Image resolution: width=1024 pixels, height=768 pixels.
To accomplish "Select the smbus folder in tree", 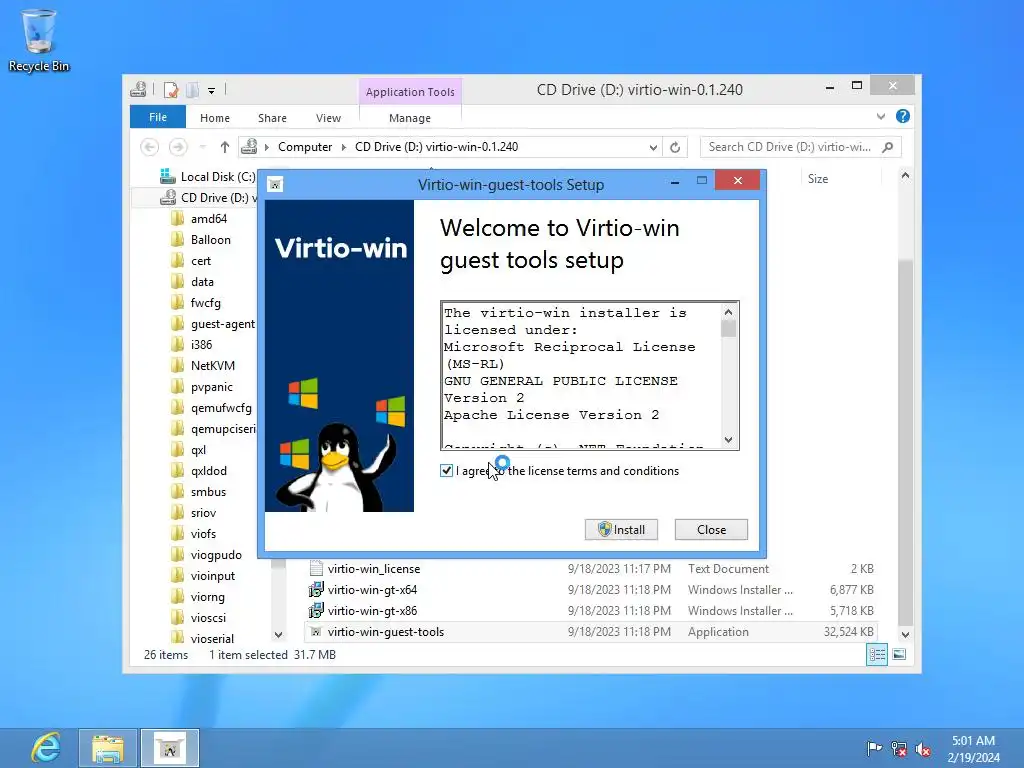I will [208, 492].
